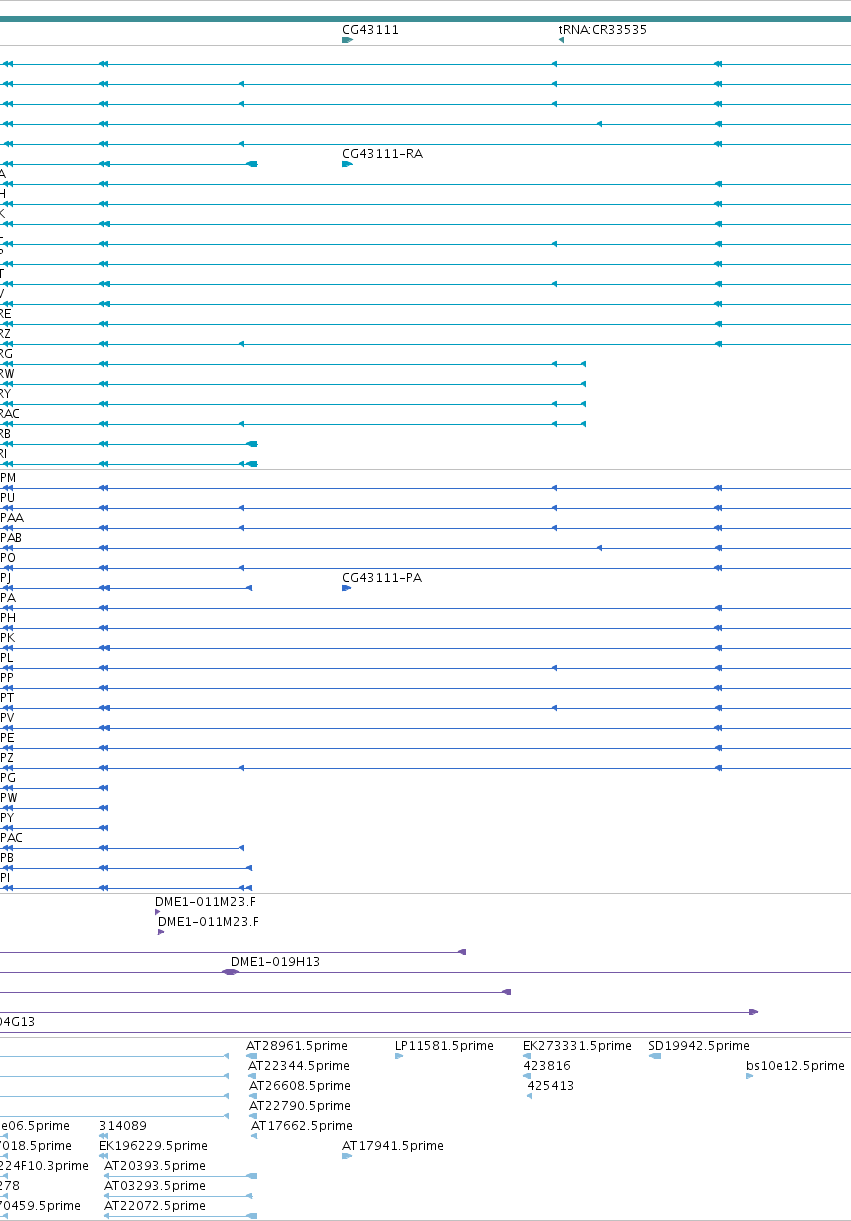Select the AT17941.5prime arrow glyph
The image size is (851, 1221).
click(x=347, y=1156)
